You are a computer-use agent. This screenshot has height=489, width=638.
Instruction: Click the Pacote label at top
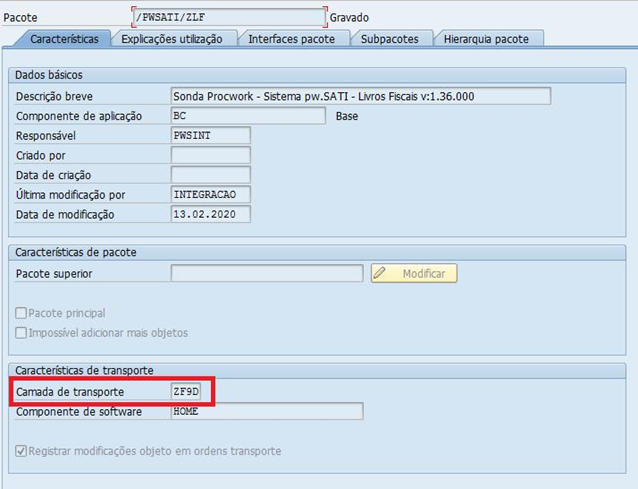[x=20, y=18]
